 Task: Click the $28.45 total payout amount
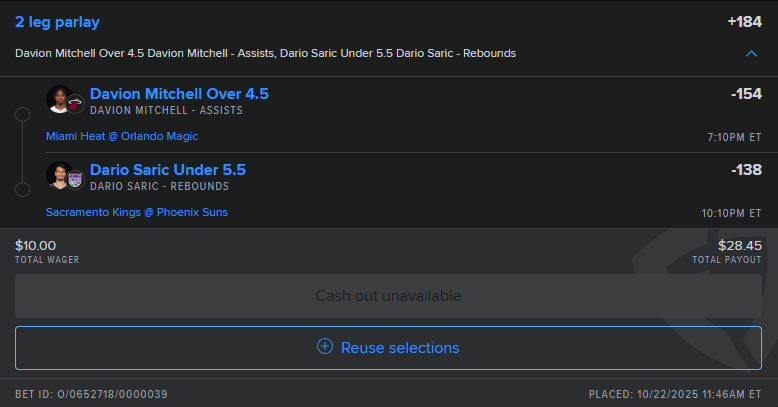click(740, 246)
